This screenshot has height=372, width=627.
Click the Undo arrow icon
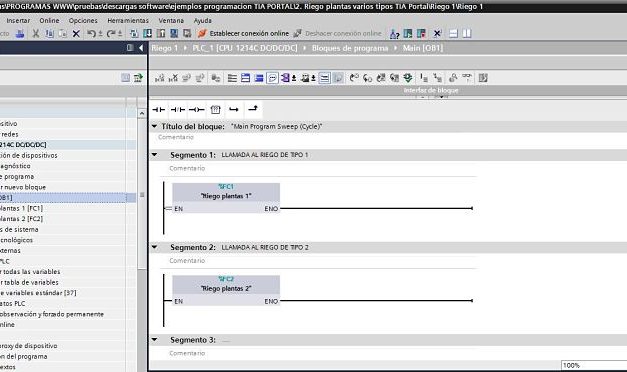91,34
